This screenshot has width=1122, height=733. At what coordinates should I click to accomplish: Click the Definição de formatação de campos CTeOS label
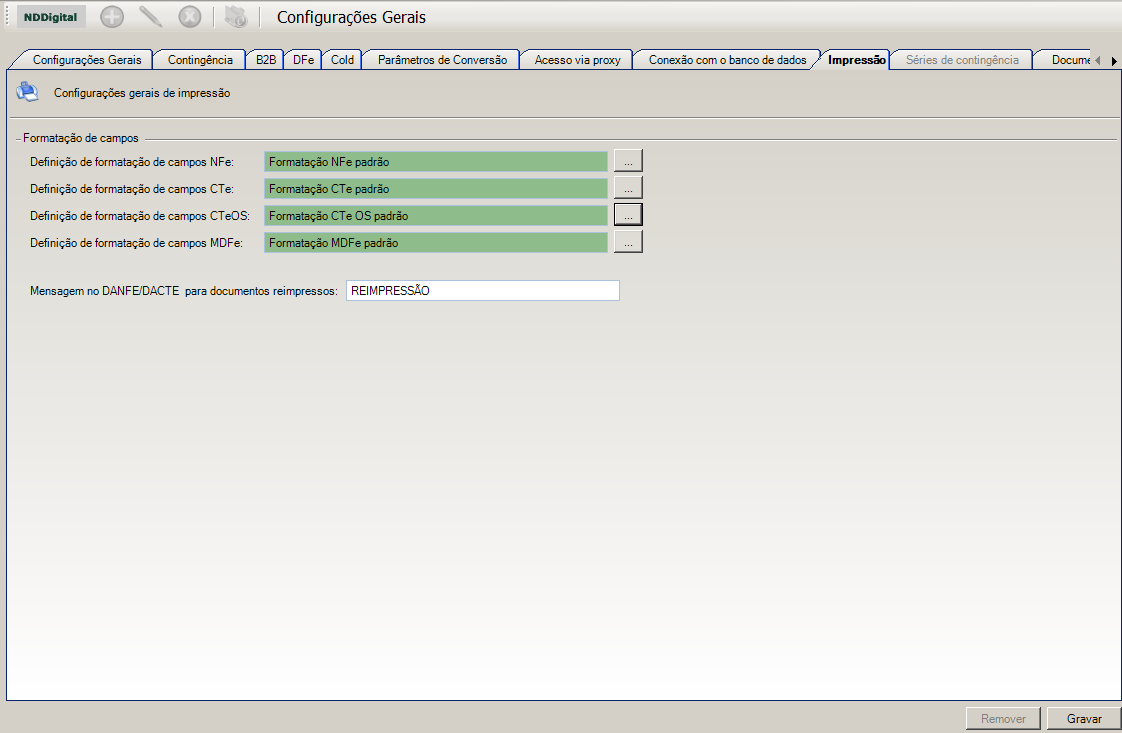(x=140, y=215)
